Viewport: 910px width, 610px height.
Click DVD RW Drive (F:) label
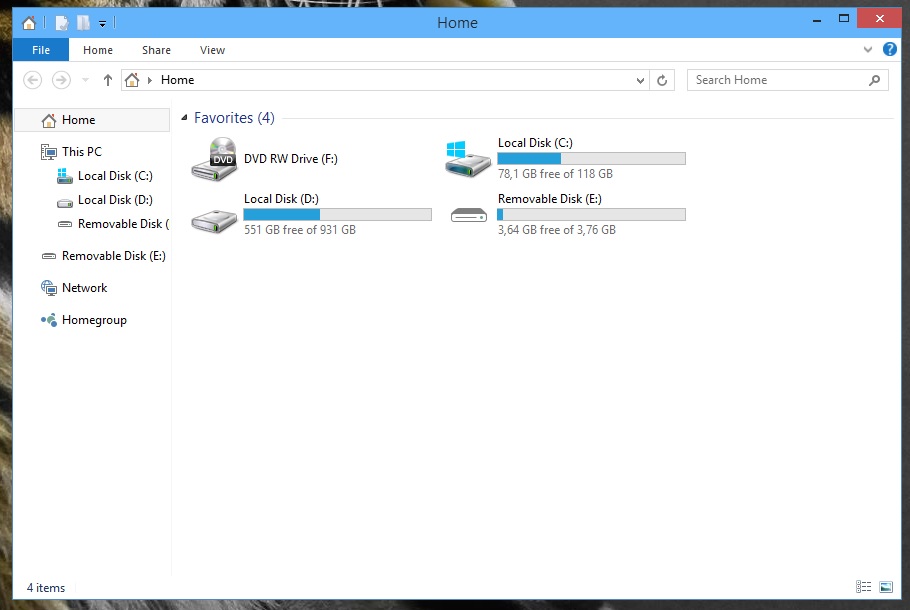291,159
